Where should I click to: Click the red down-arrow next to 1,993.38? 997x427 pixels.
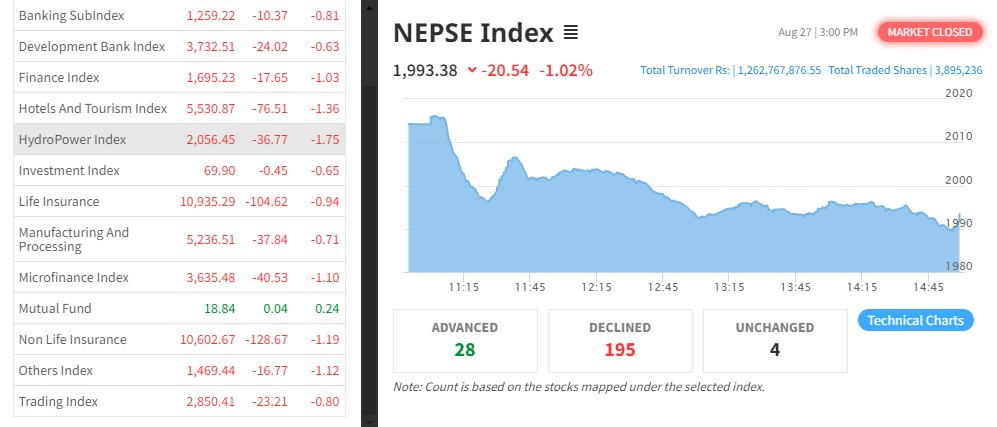coord(472,70)
